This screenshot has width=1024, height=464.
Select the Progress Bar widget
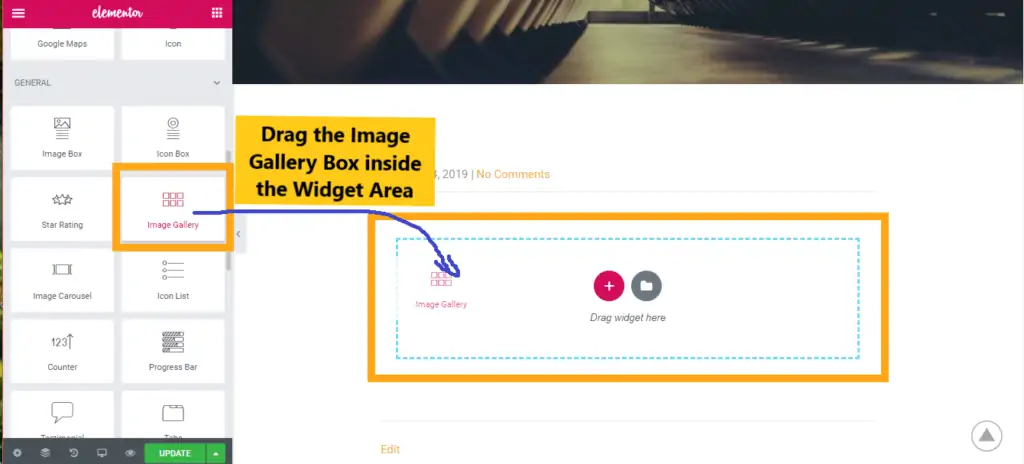click(173, 351)
